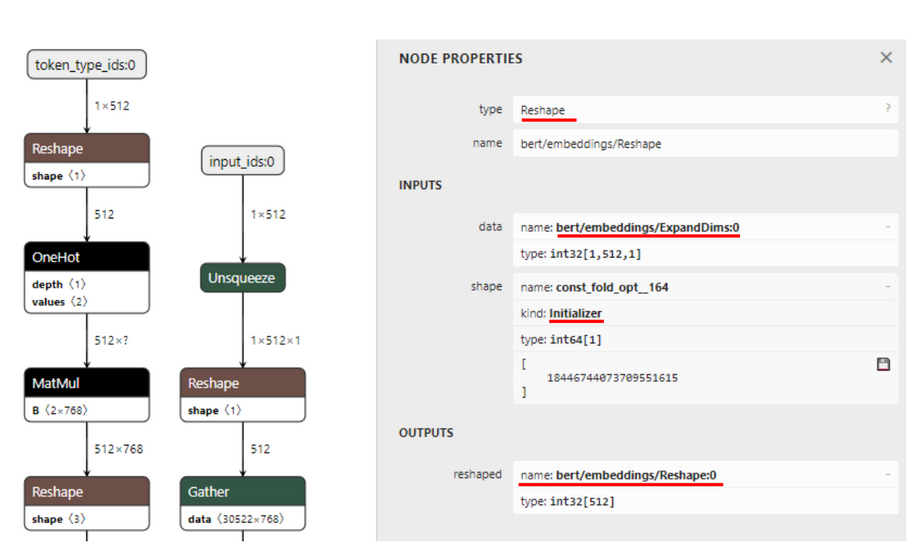The width and height of the screenshot is (914, 555).
Task: Open the depth attribute of OneHot
Action: point(59,284)
